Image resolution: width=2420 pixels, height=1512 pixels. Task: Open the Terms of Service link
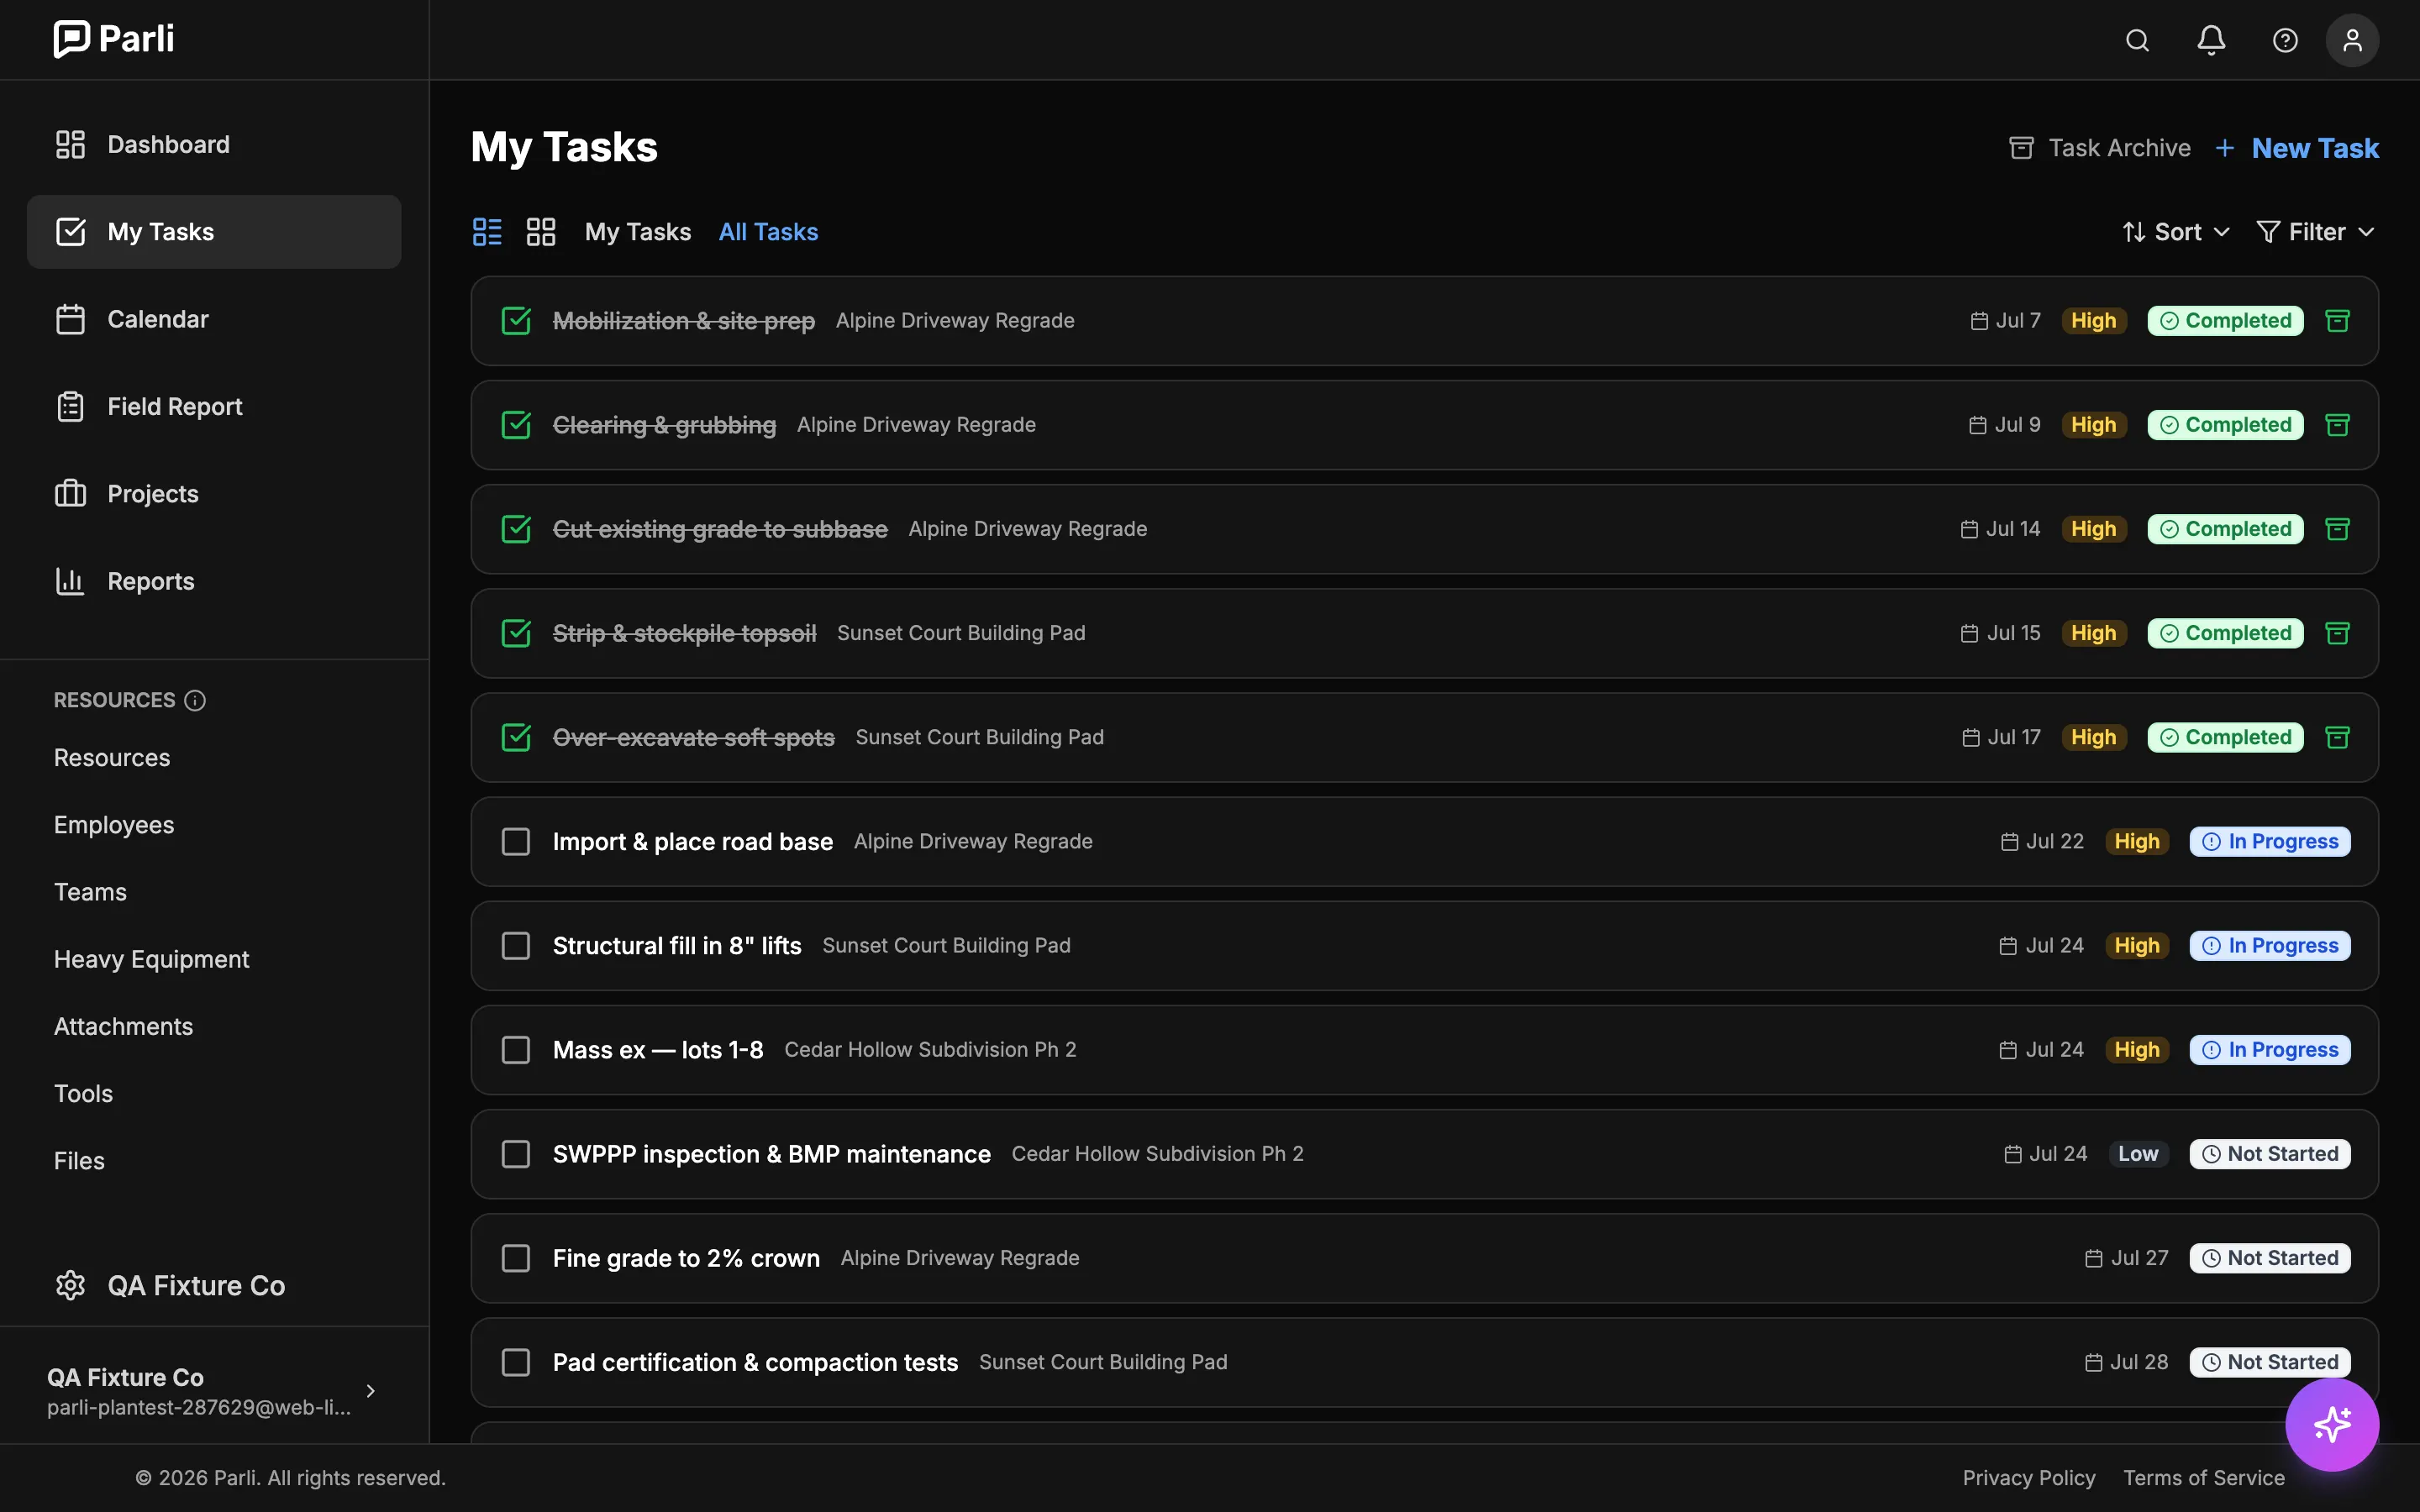2204,1478
